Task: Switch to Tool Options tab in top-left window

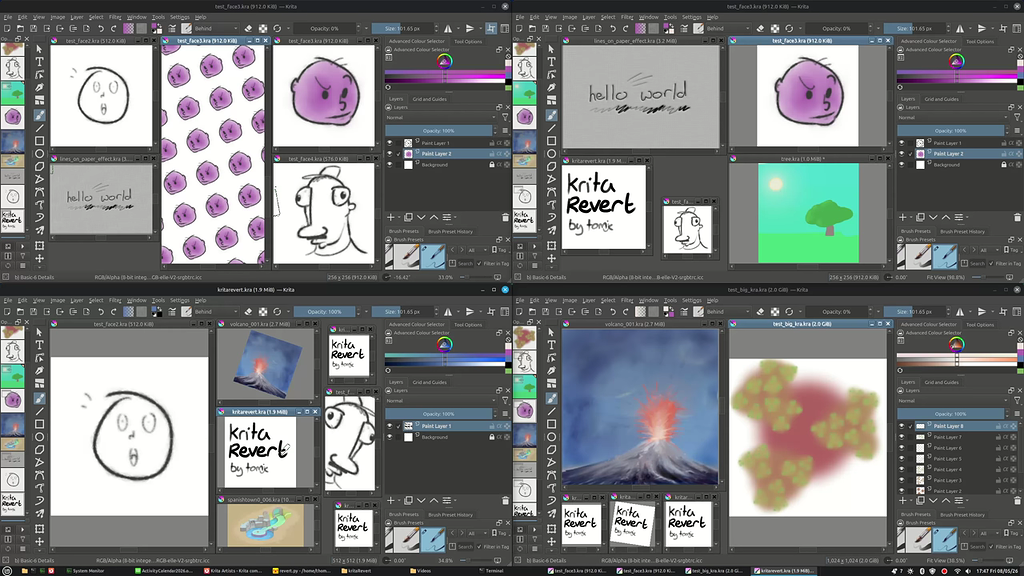Action: pyautogui.click(x=468, y=41)
